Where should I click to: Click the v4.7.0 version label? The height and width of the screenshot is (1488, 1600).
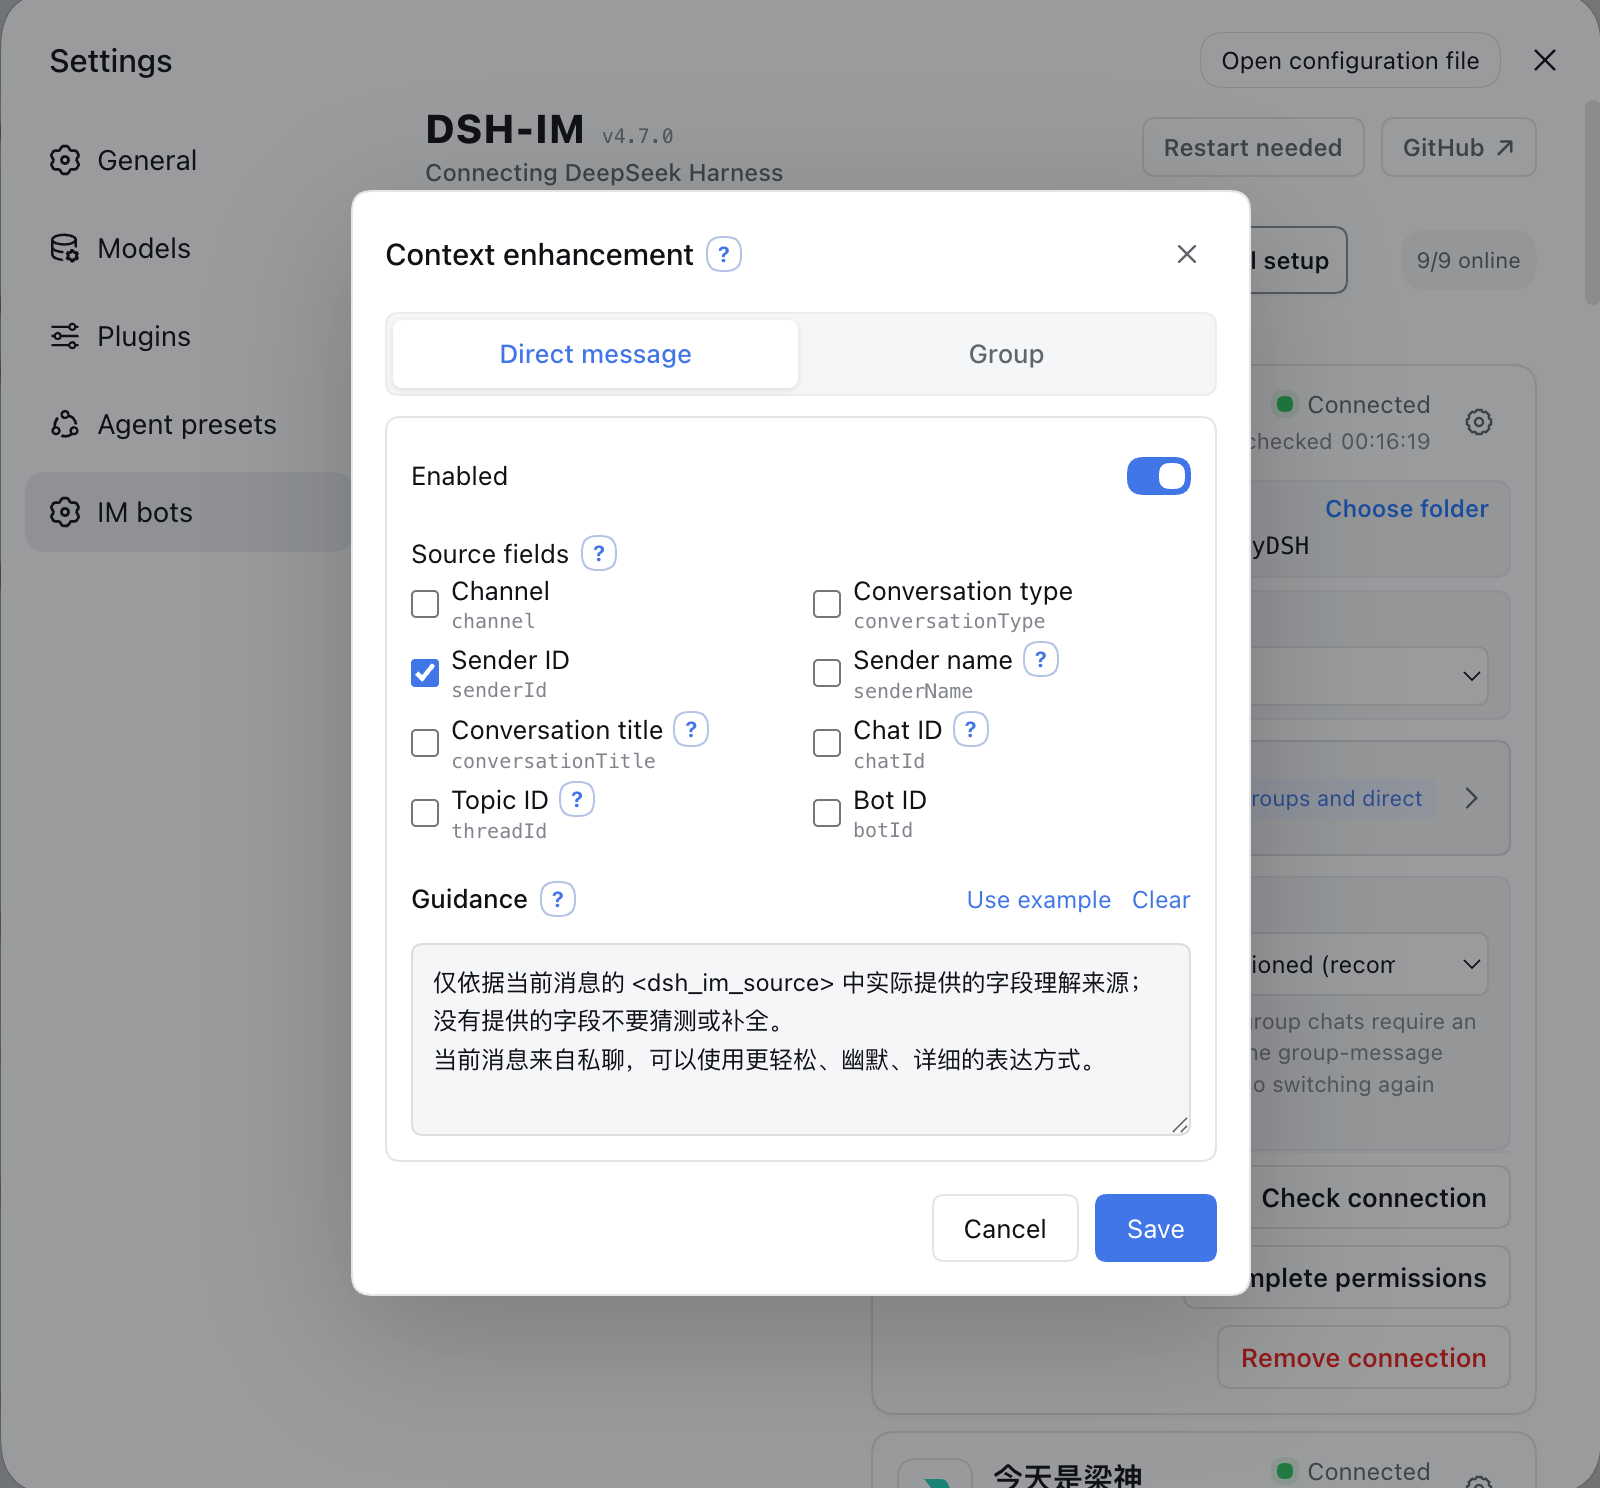pos(638,136)
